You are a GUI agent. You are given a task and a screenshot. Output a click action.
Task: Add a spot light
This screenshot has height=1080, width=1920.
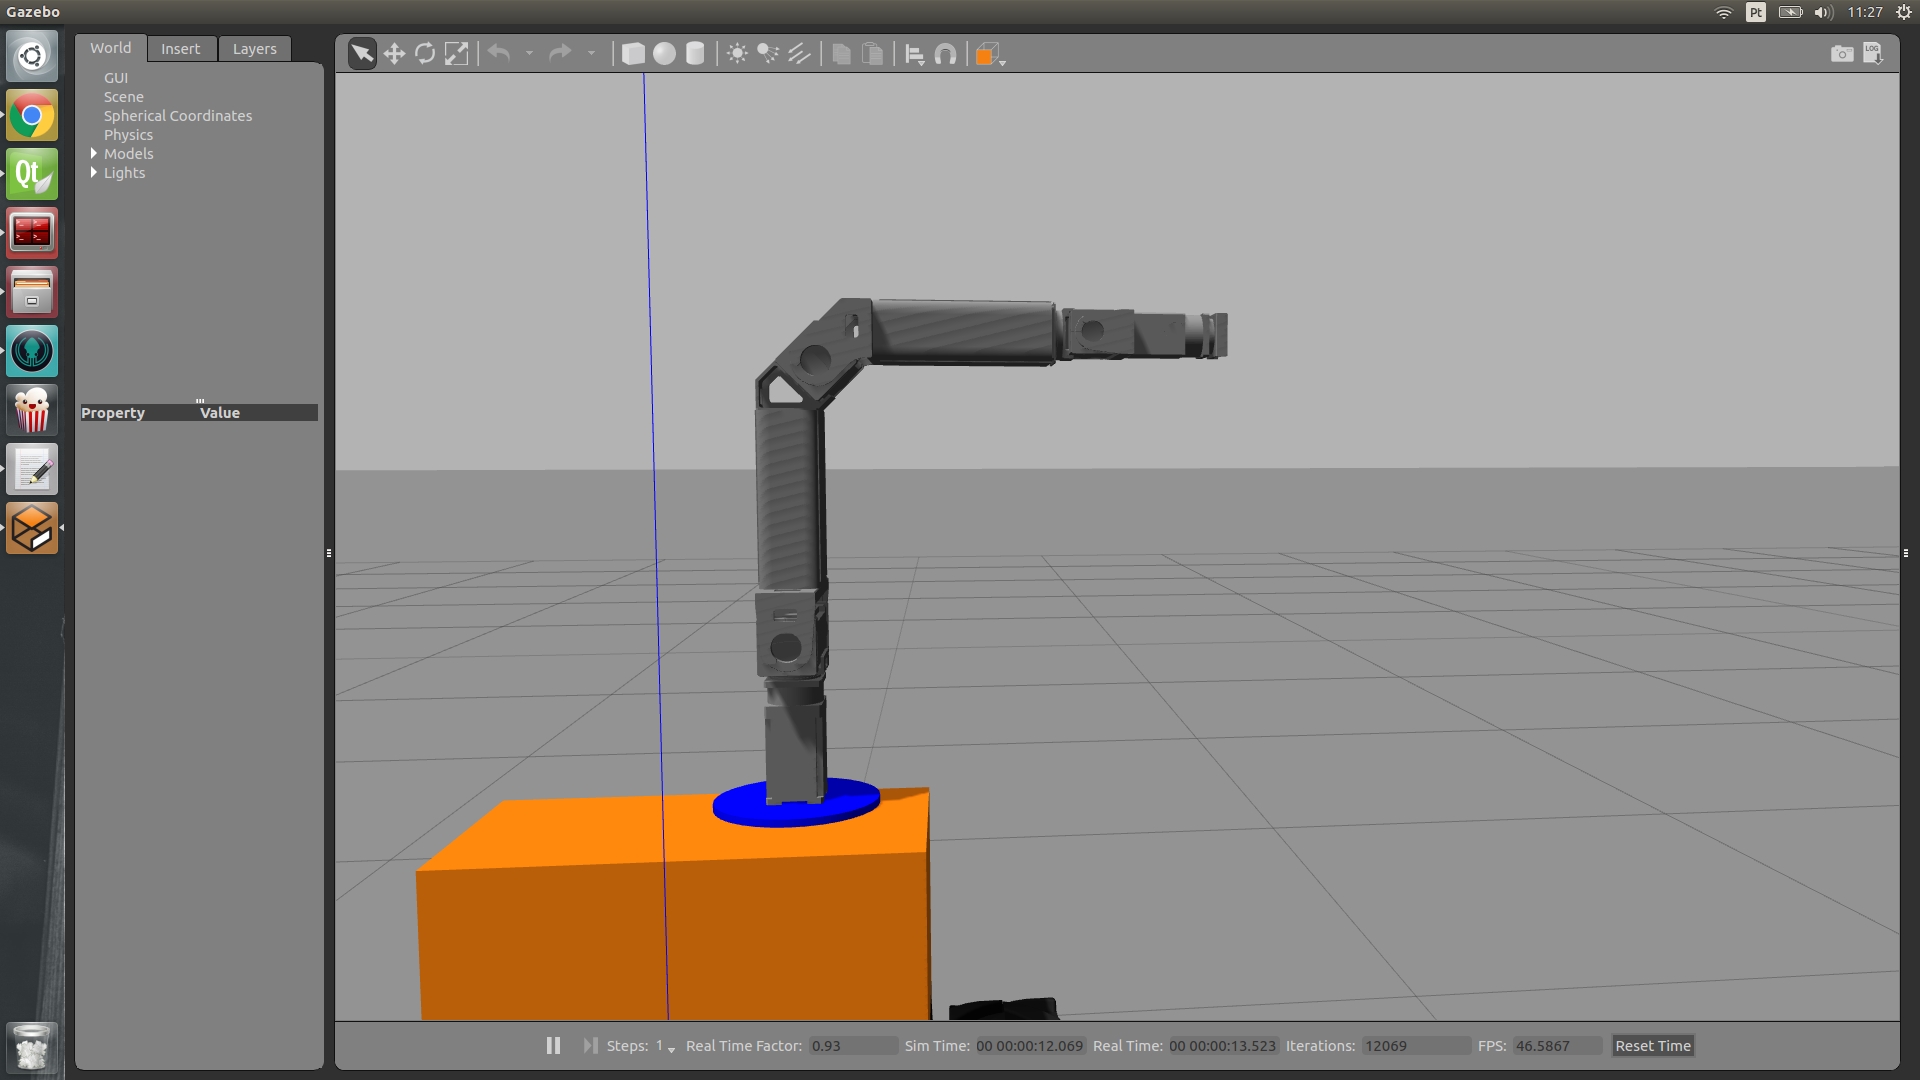click(768, 53)
